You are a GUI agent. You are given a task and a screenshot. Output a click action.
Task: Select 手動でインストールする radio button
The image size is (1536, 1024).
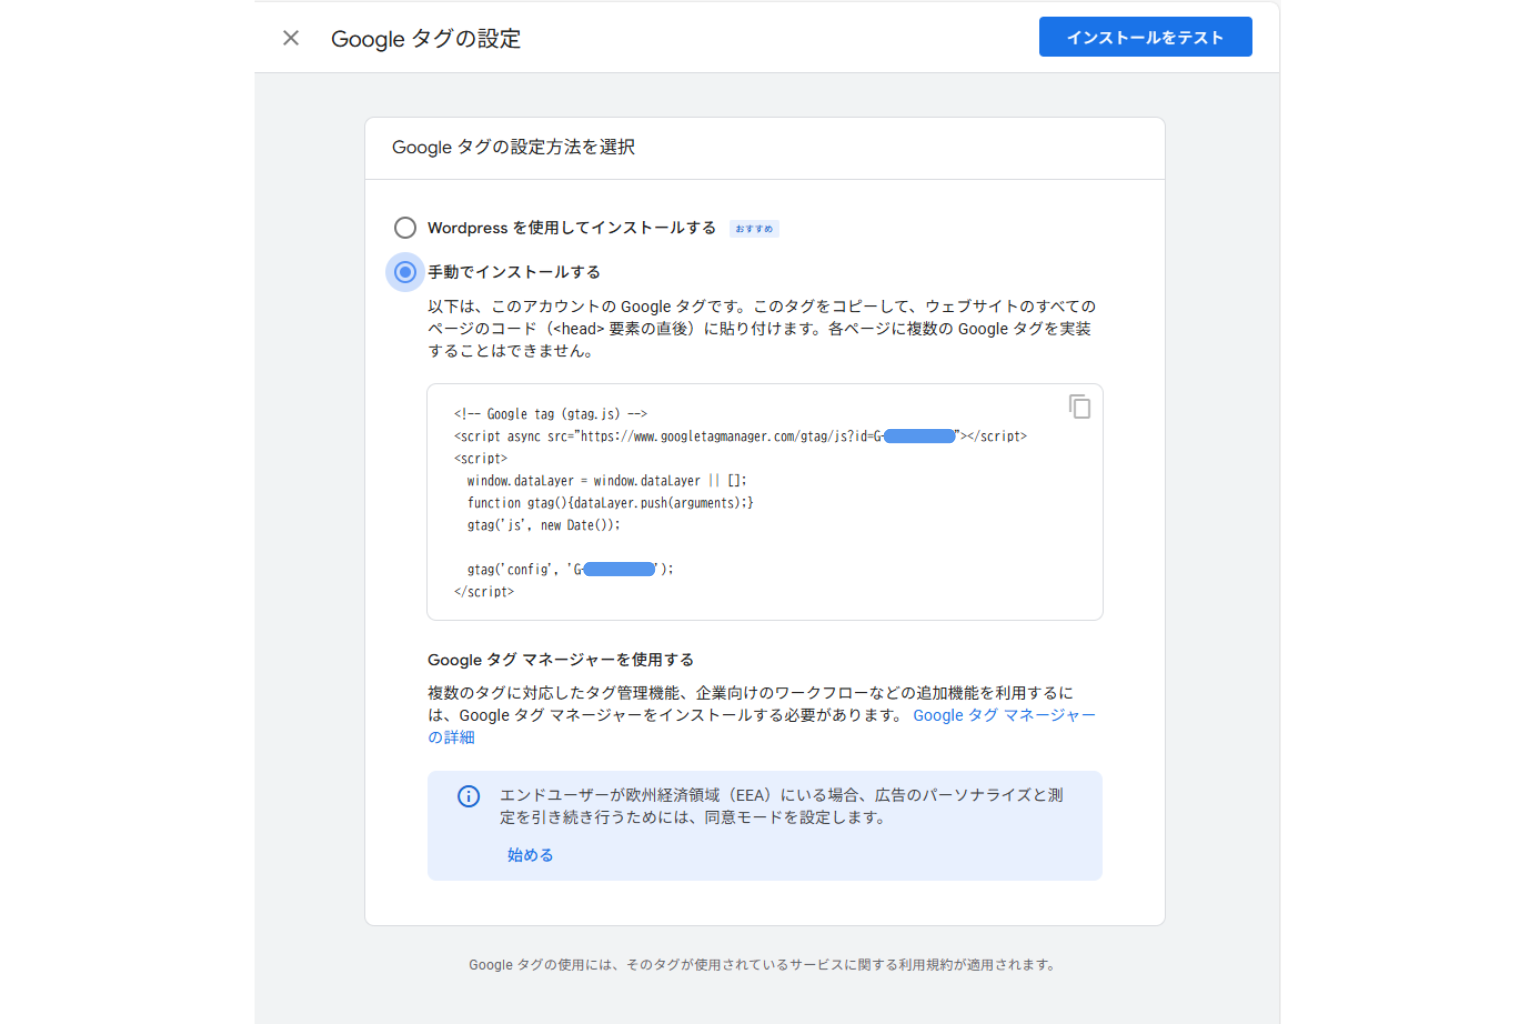(405, 272)
